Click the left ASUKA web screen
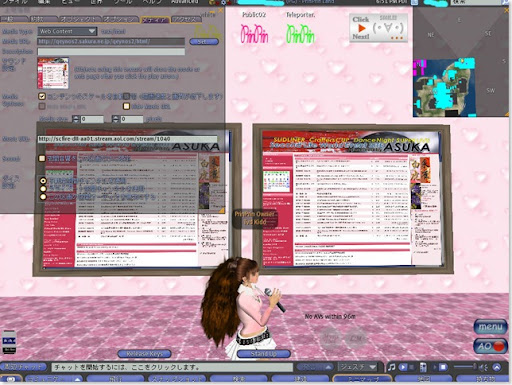The image size is (512, 385). pos(137,199)
